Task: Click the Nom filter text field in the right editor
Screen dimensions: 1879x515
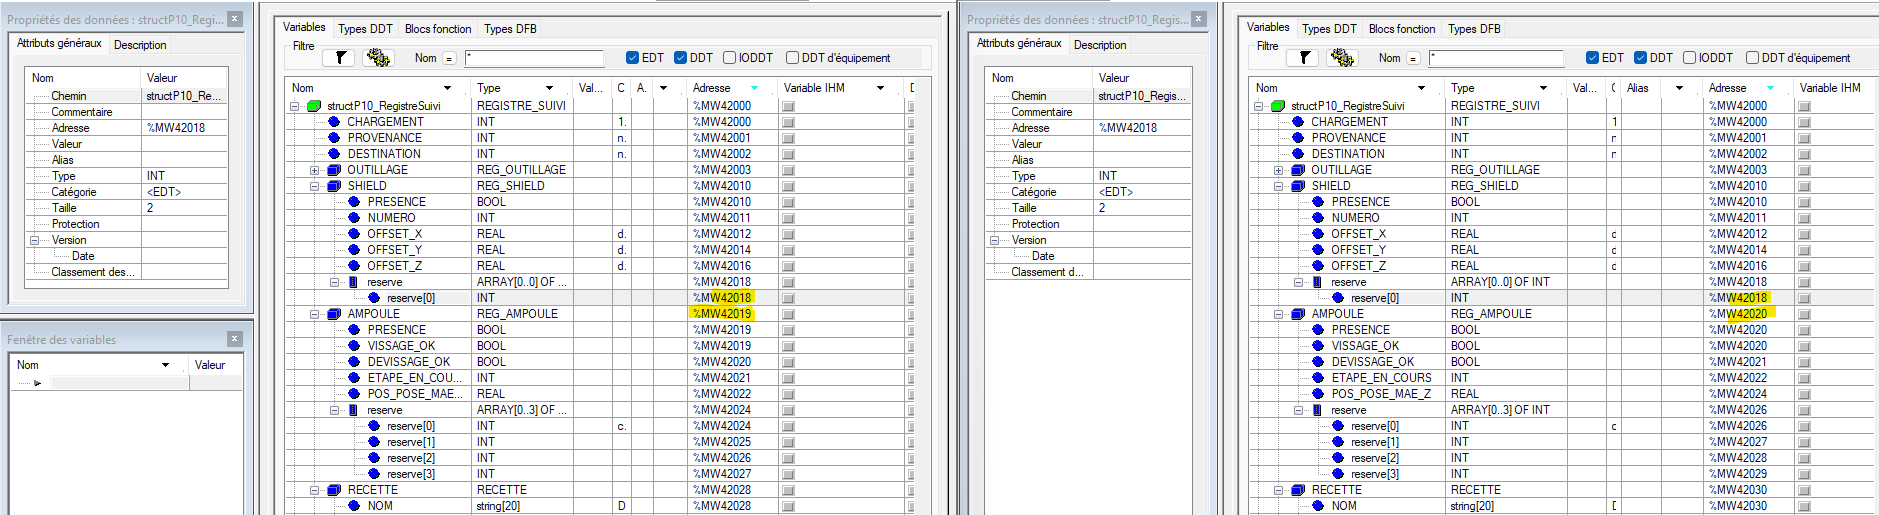Action: pos(1496,58)
